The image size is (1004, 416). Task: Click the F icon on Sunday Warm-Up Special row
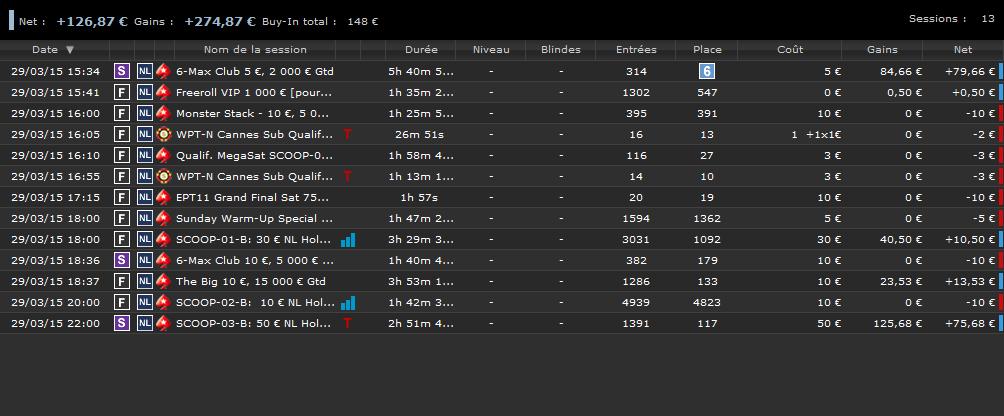click(x=122, y=218)
